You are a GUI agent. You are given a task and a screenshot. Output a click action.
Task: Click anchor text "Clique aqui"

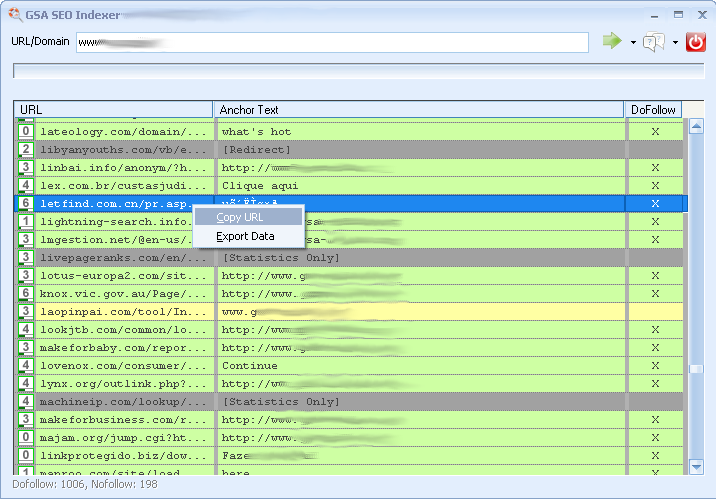(260, 186)
